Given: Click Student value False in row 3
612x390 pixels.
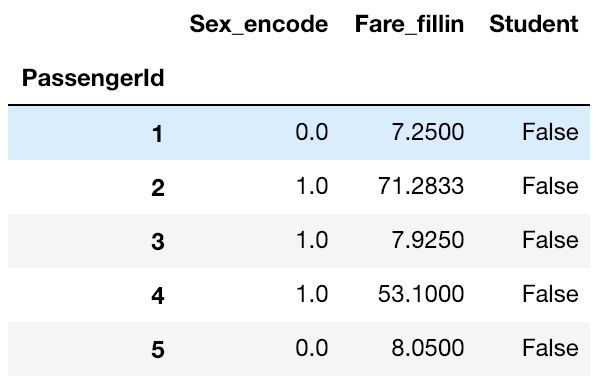Looking at the screenshot, I should pyautogui.click(x=550, y=240).
